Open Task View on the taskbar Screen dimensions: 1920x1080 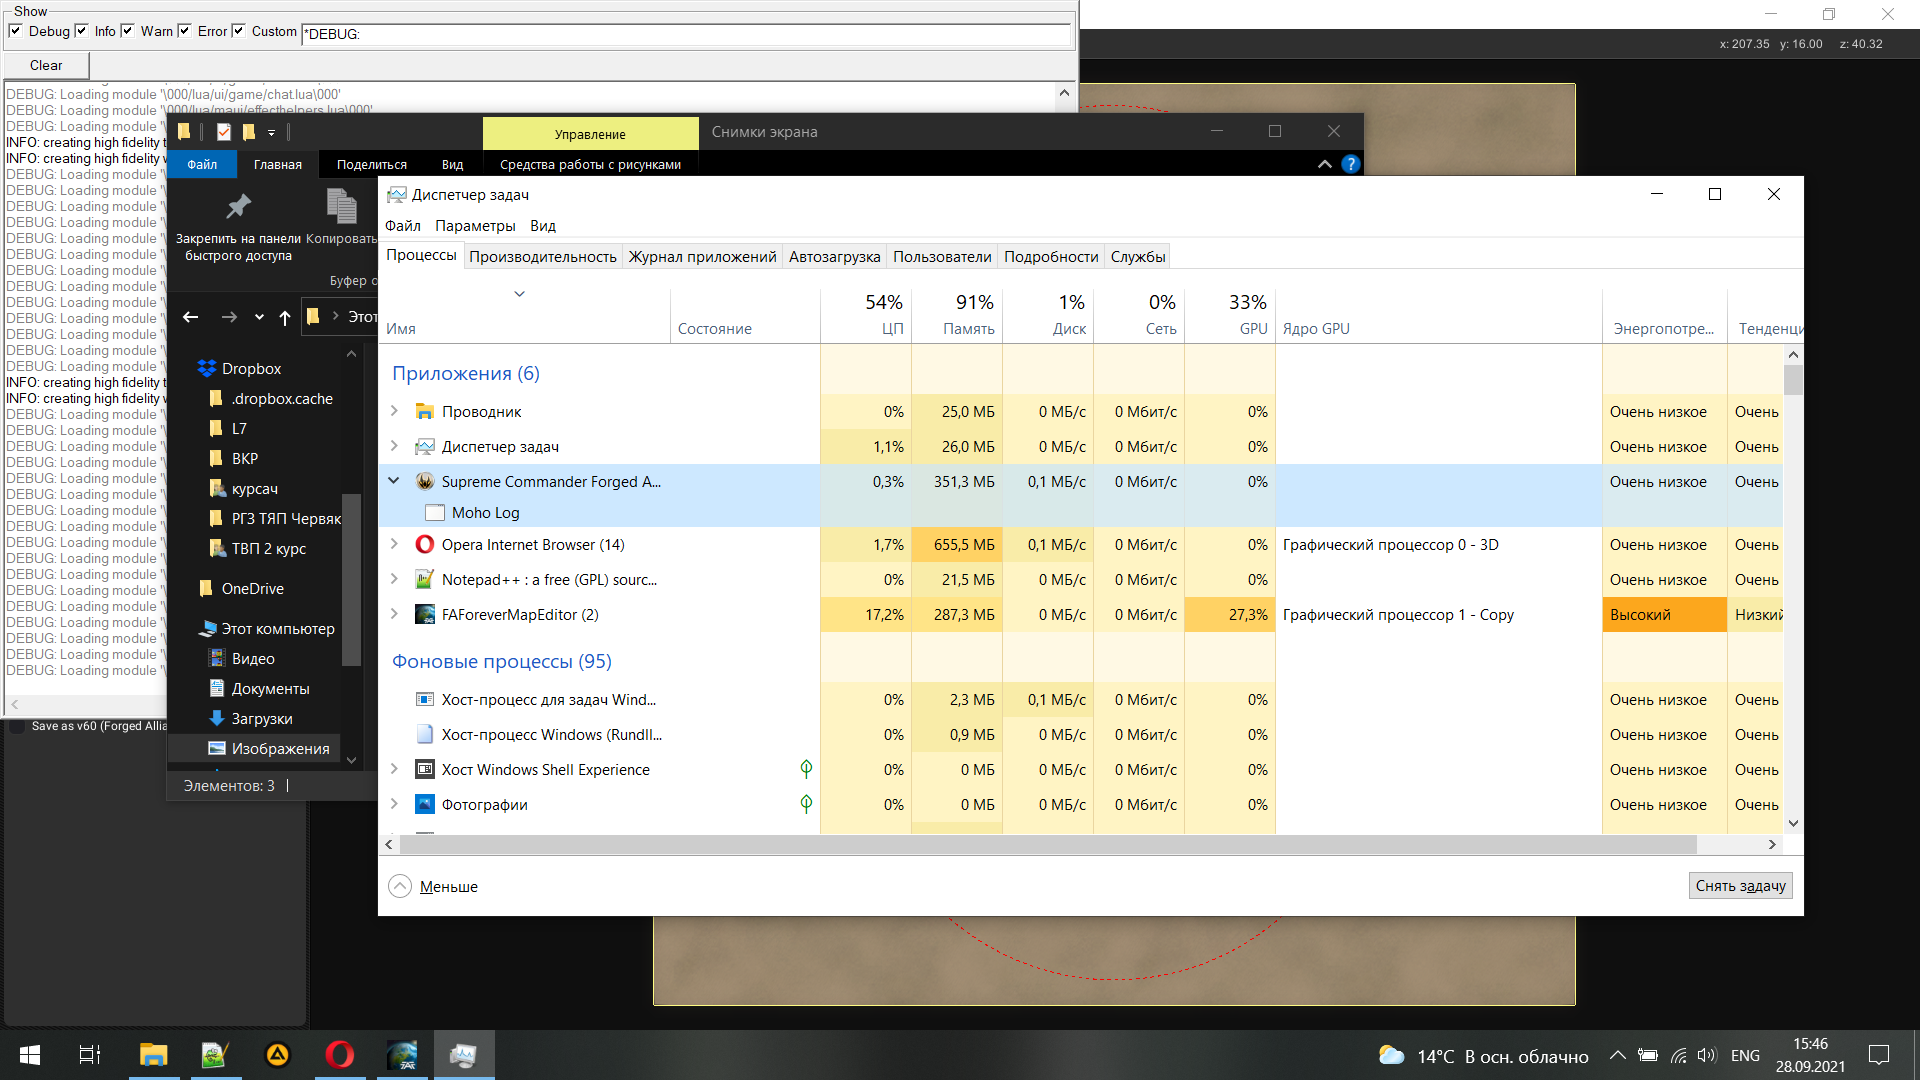point(90,1055)
